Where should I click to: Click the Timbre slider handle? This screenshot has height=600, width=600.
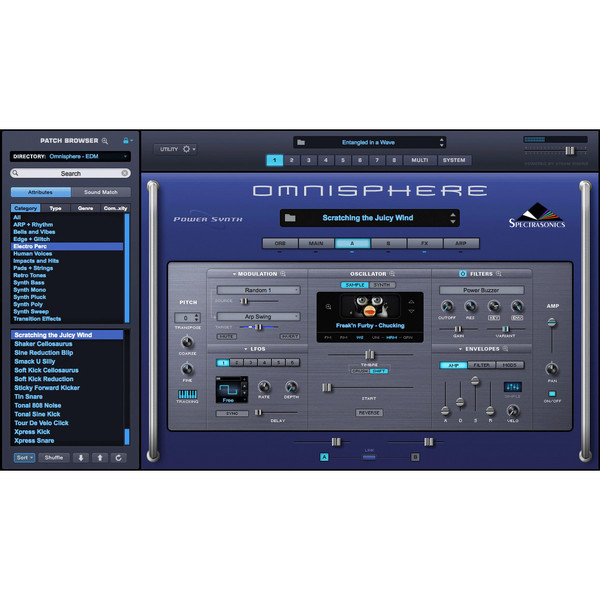tap(369, 355)
